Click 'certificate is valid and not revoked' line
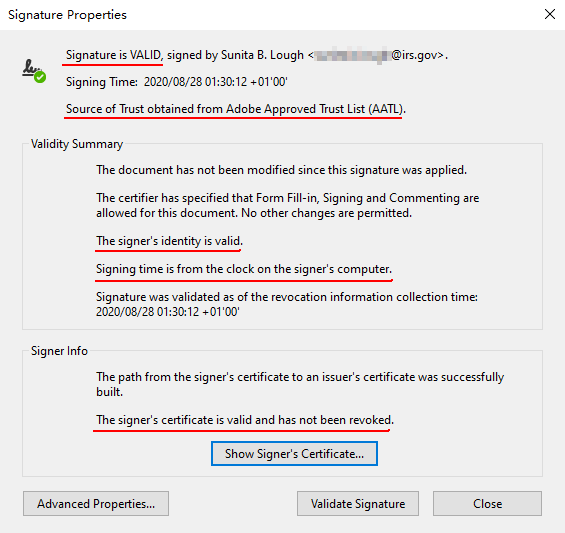 point(245,420)
